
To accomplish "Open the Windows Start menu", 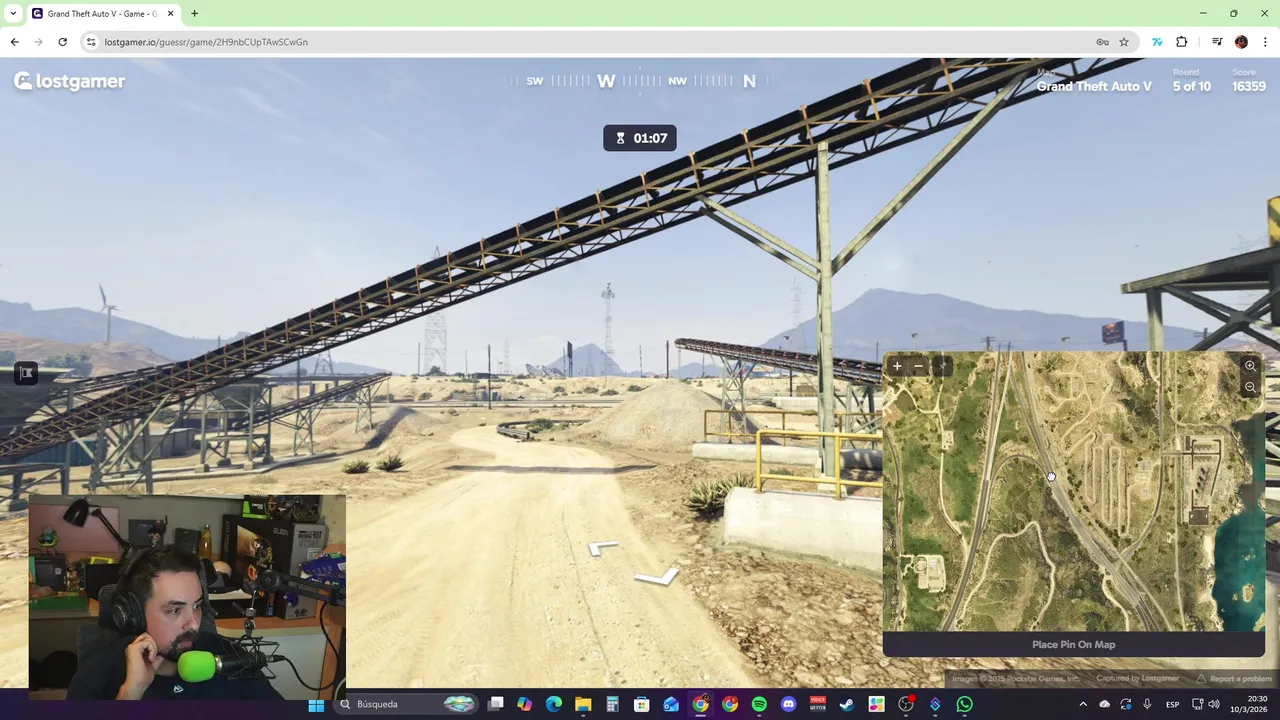I will pos(316,704).
